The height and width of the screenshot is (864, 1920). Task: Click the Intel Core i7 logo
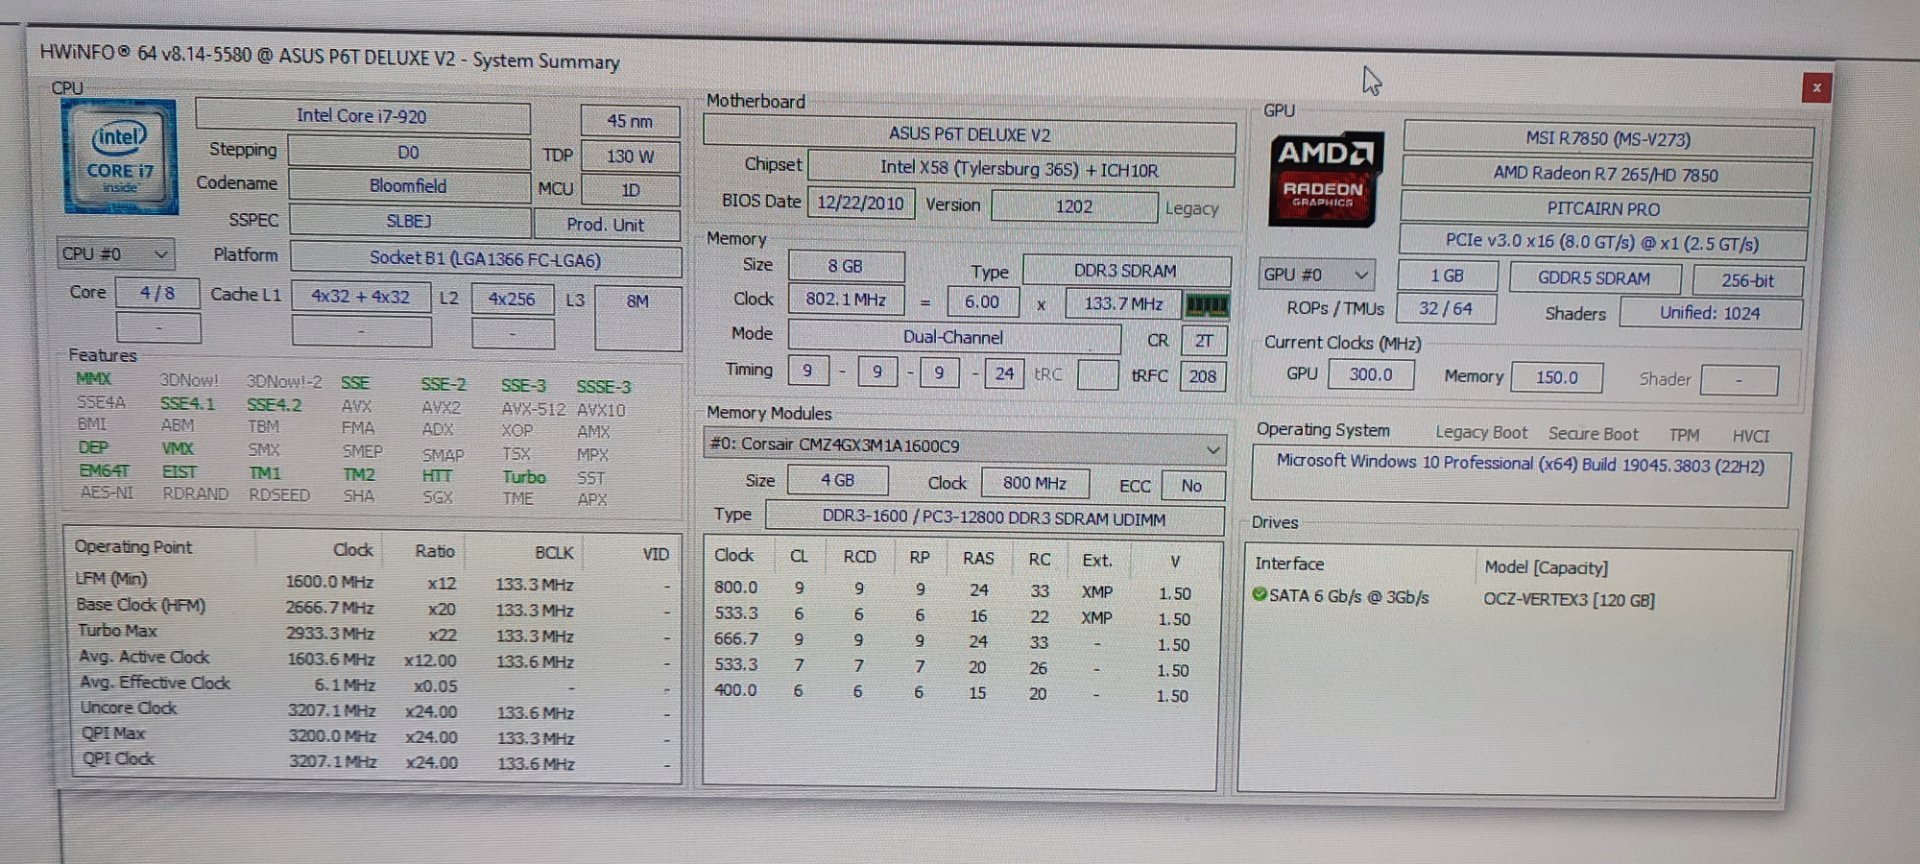[121, 156]
